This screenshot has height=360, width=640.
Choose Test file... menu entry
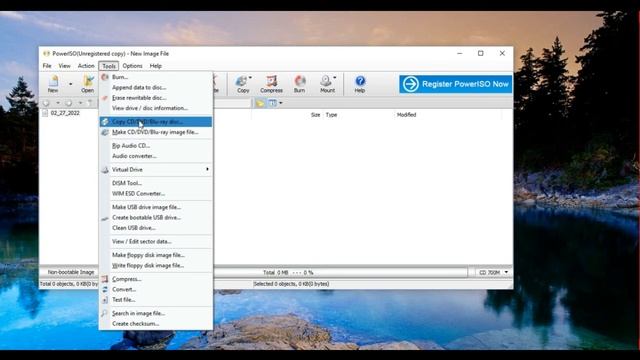(x=156, y=300)
